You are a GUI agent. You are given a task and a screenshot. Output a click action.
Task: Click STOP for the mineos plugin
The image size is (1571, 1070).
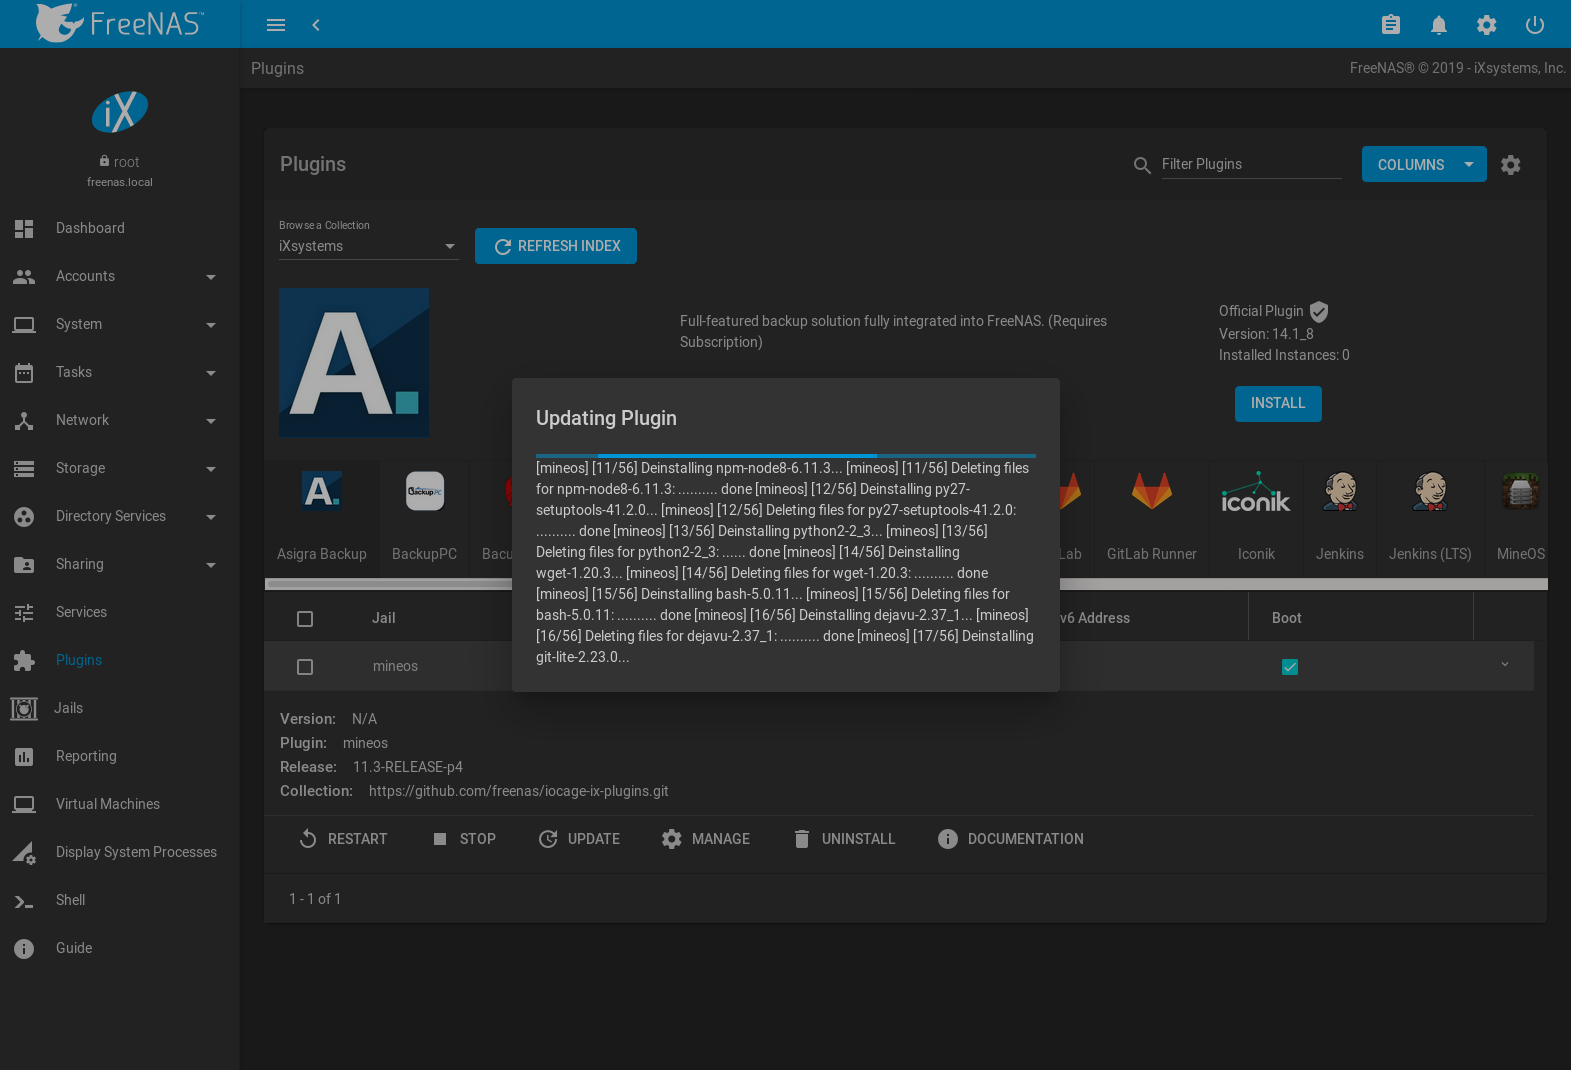[464, 839]
